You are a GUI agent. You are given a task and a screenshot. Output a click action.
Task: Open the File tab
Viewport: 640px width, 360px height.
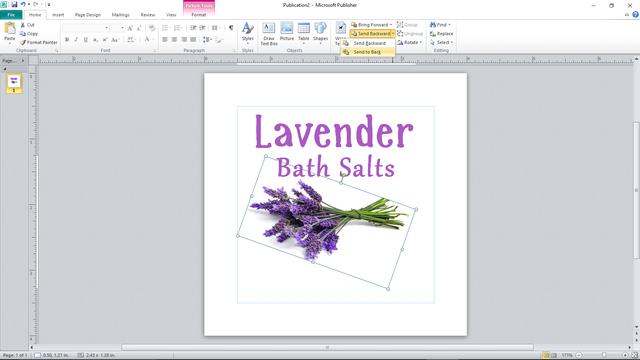11,15
